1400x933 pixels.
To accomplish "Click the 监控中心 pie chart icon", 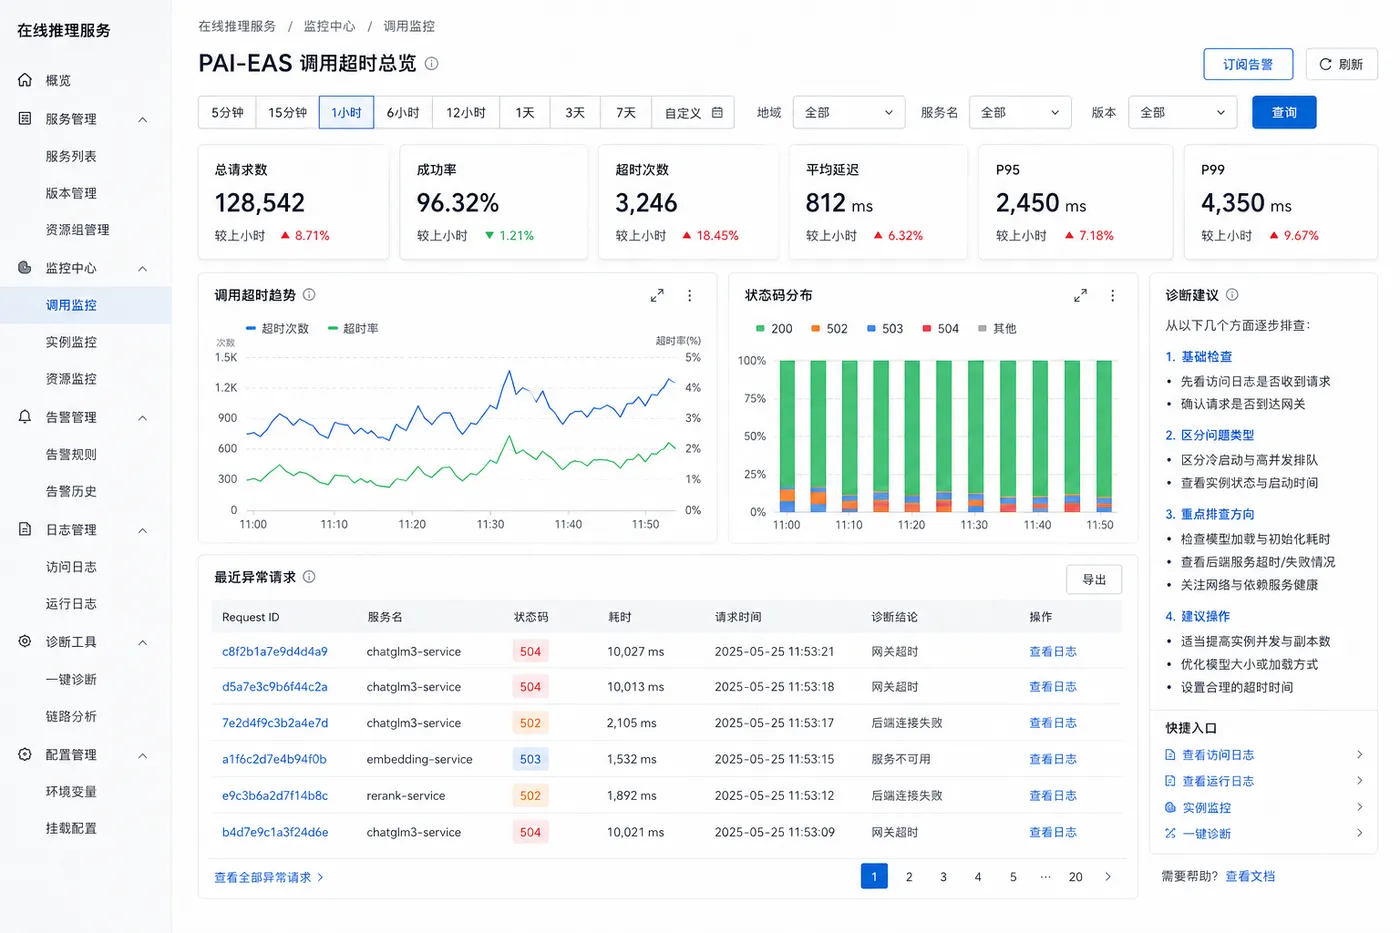I will coord(25,268).
